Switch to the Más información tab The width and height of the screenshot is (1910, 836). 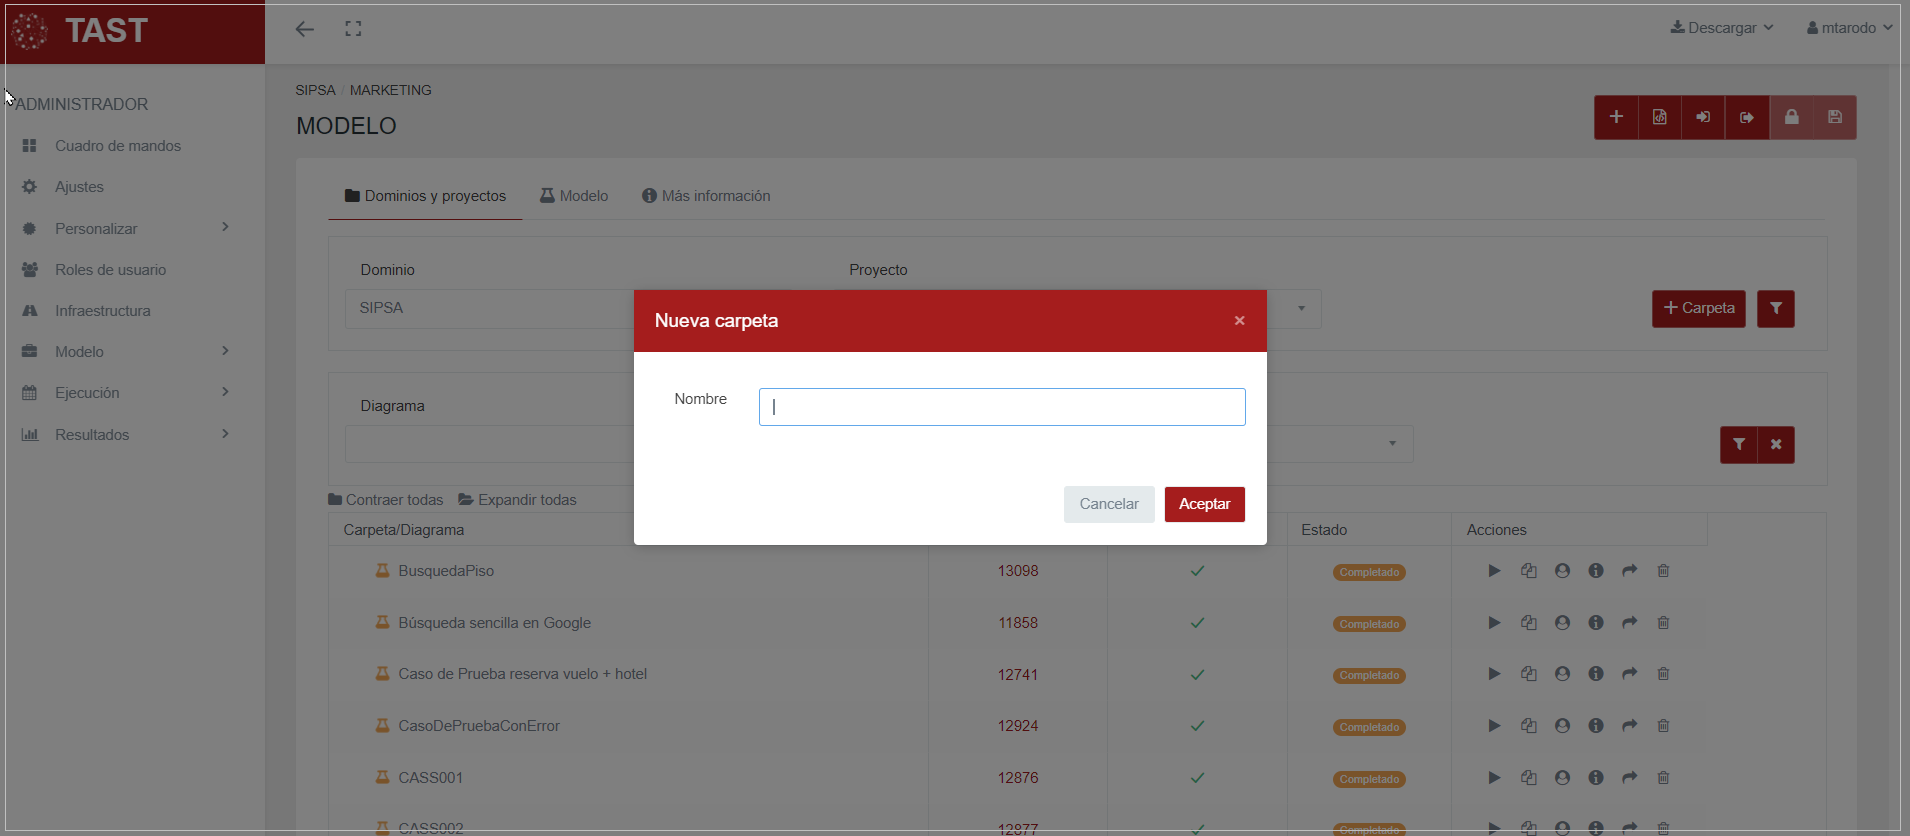click(x=706, y=196)
